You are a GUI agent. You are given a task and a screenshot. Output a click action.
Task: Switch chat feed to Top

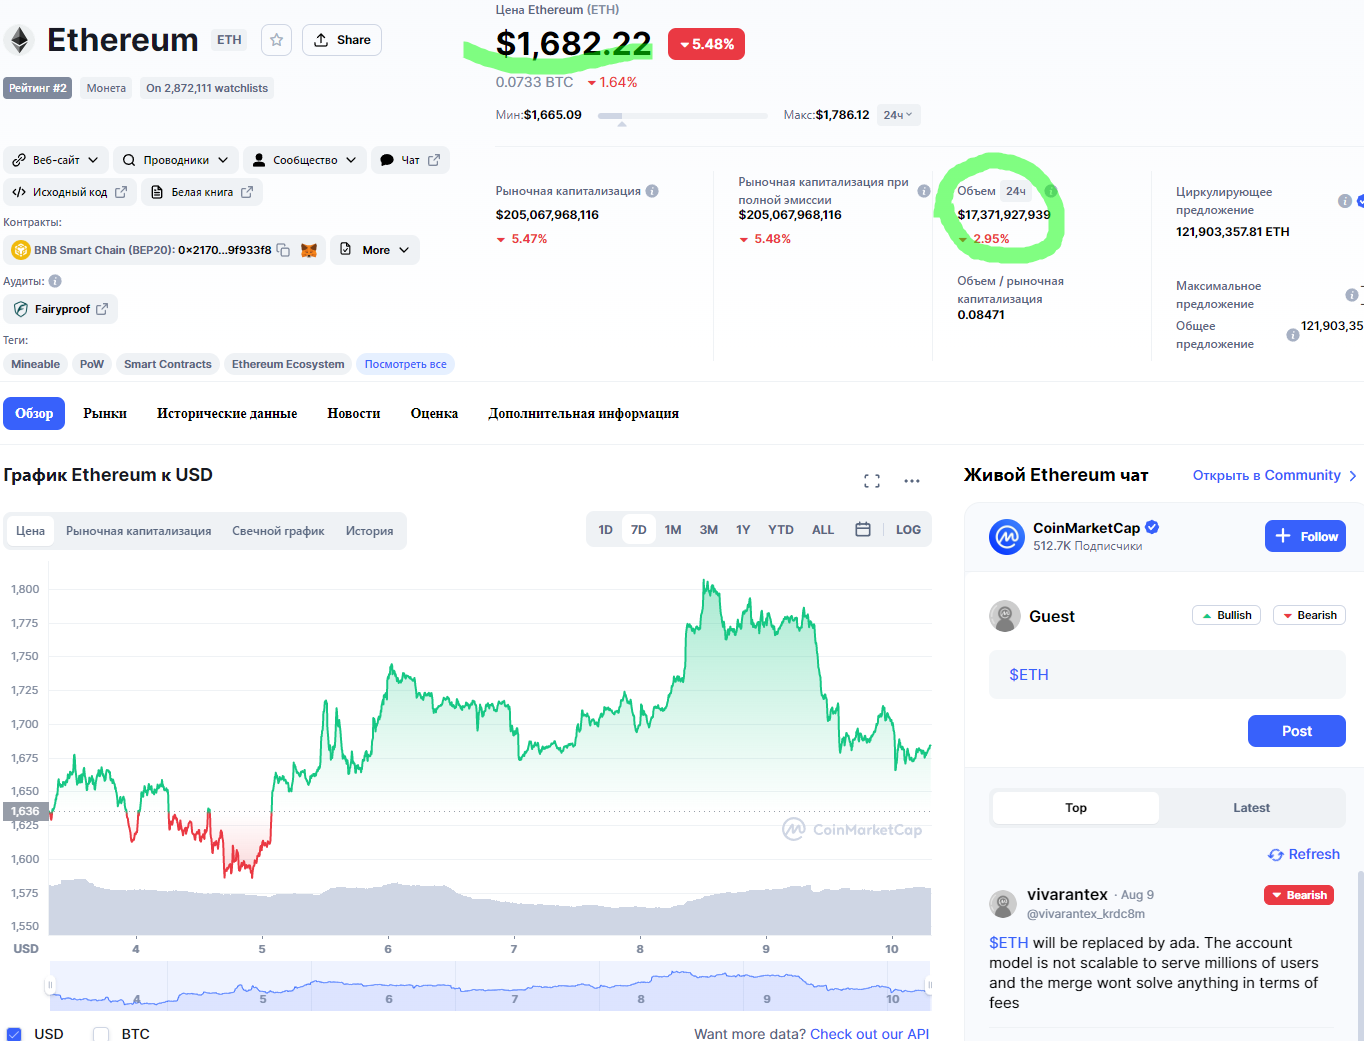coord(1076,808)
